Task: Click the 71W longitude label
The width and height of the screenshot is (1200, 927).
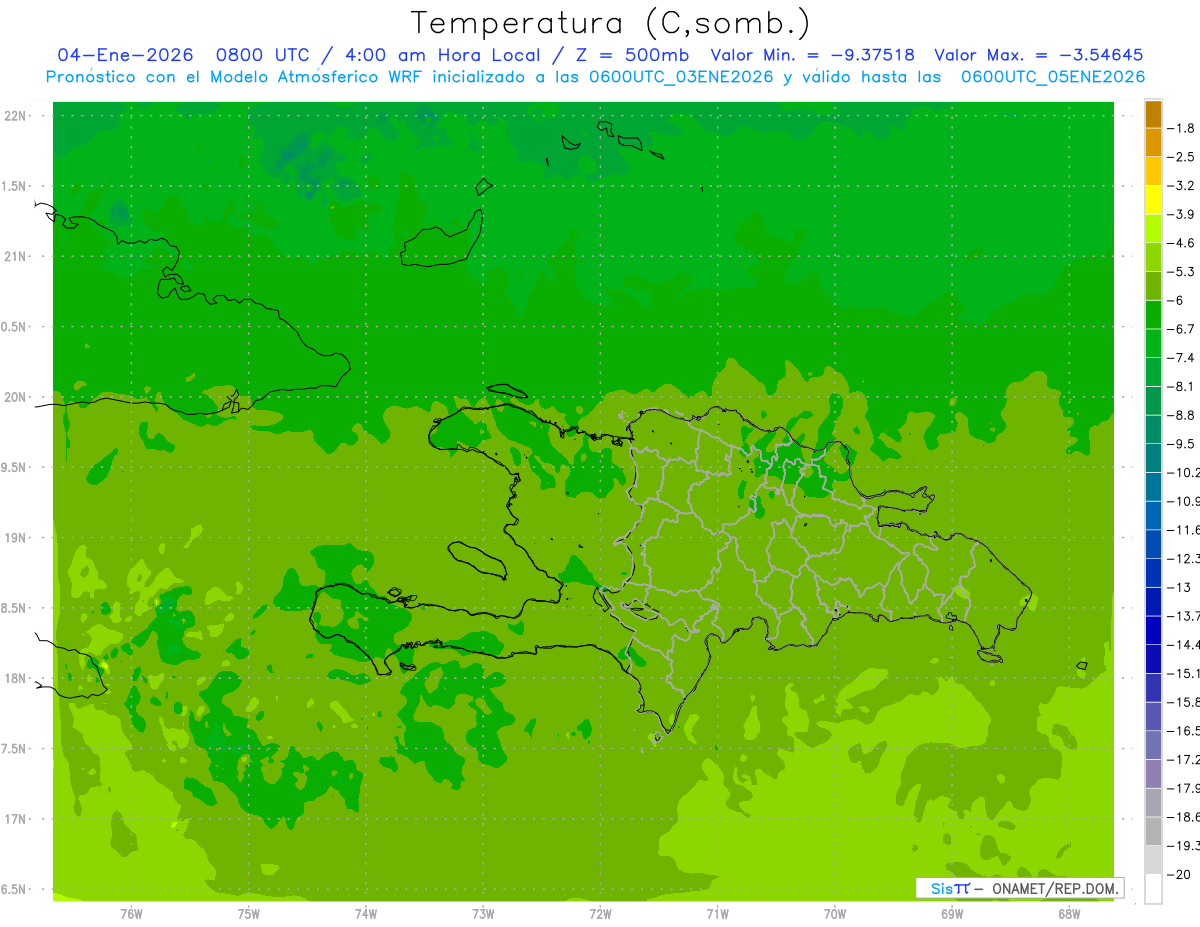Action: click(x=717, y=914)
